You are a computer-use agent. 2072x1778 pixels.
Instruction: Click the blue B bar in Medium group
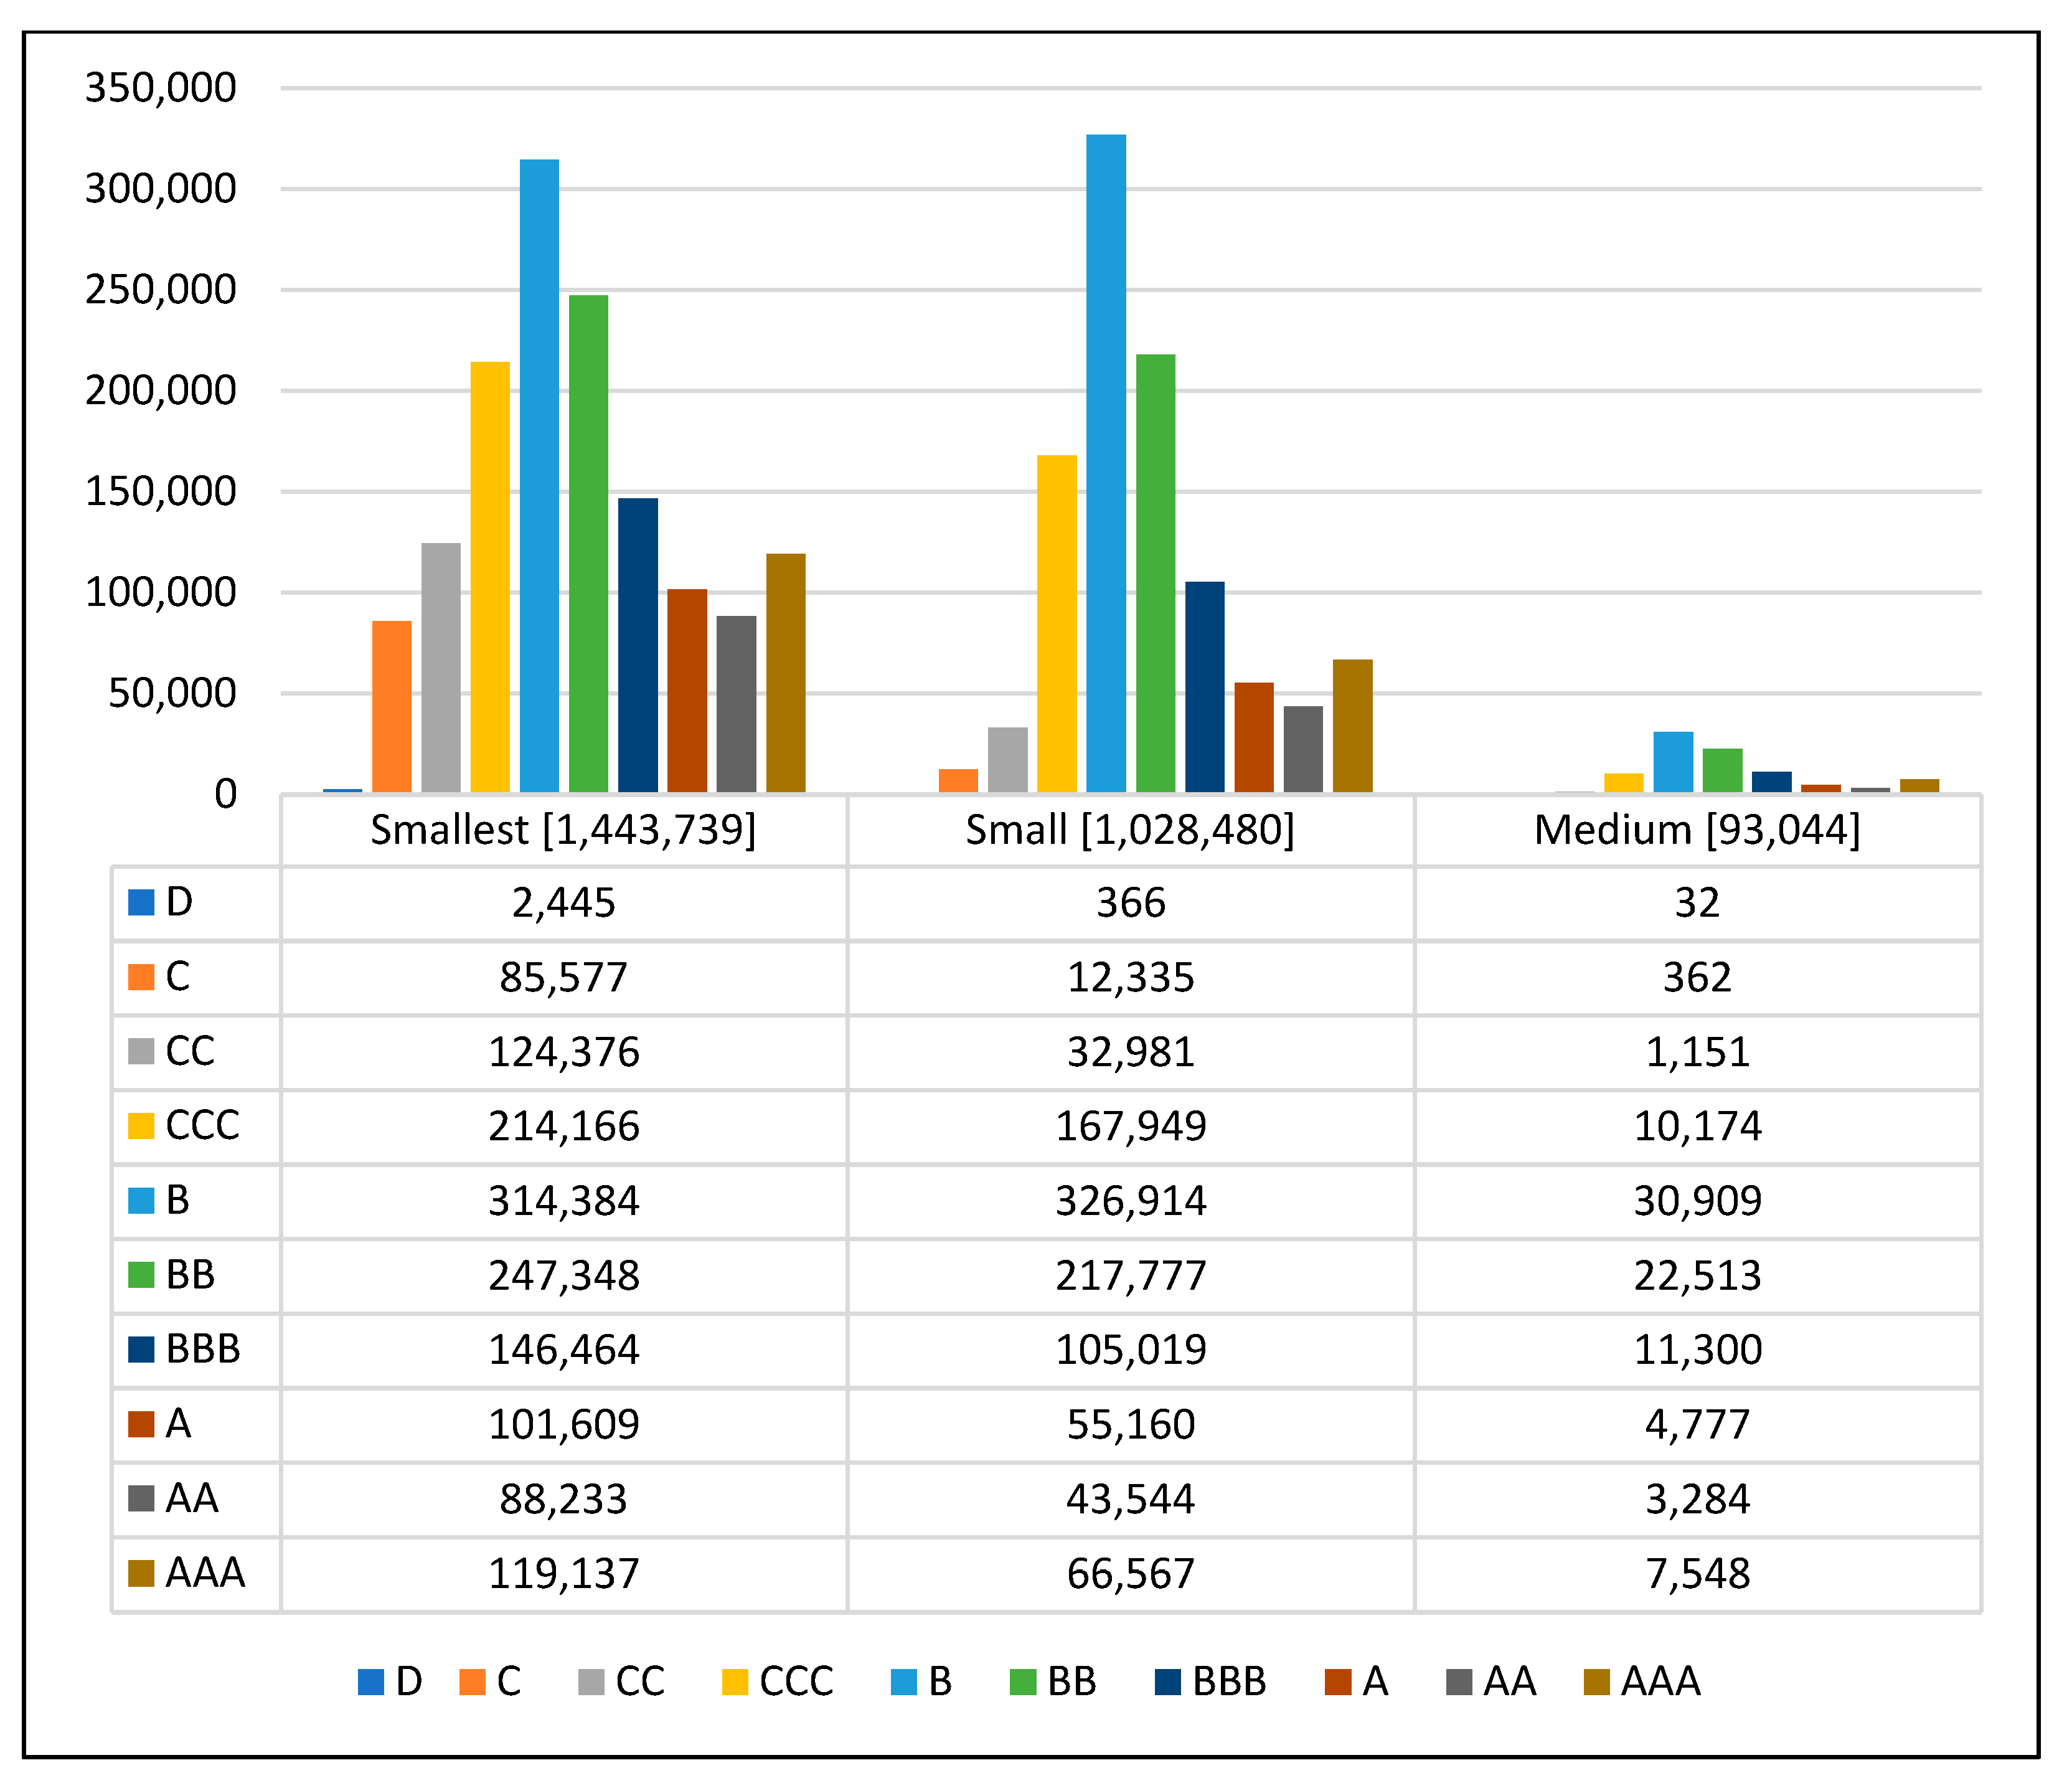pos(1673,762)
